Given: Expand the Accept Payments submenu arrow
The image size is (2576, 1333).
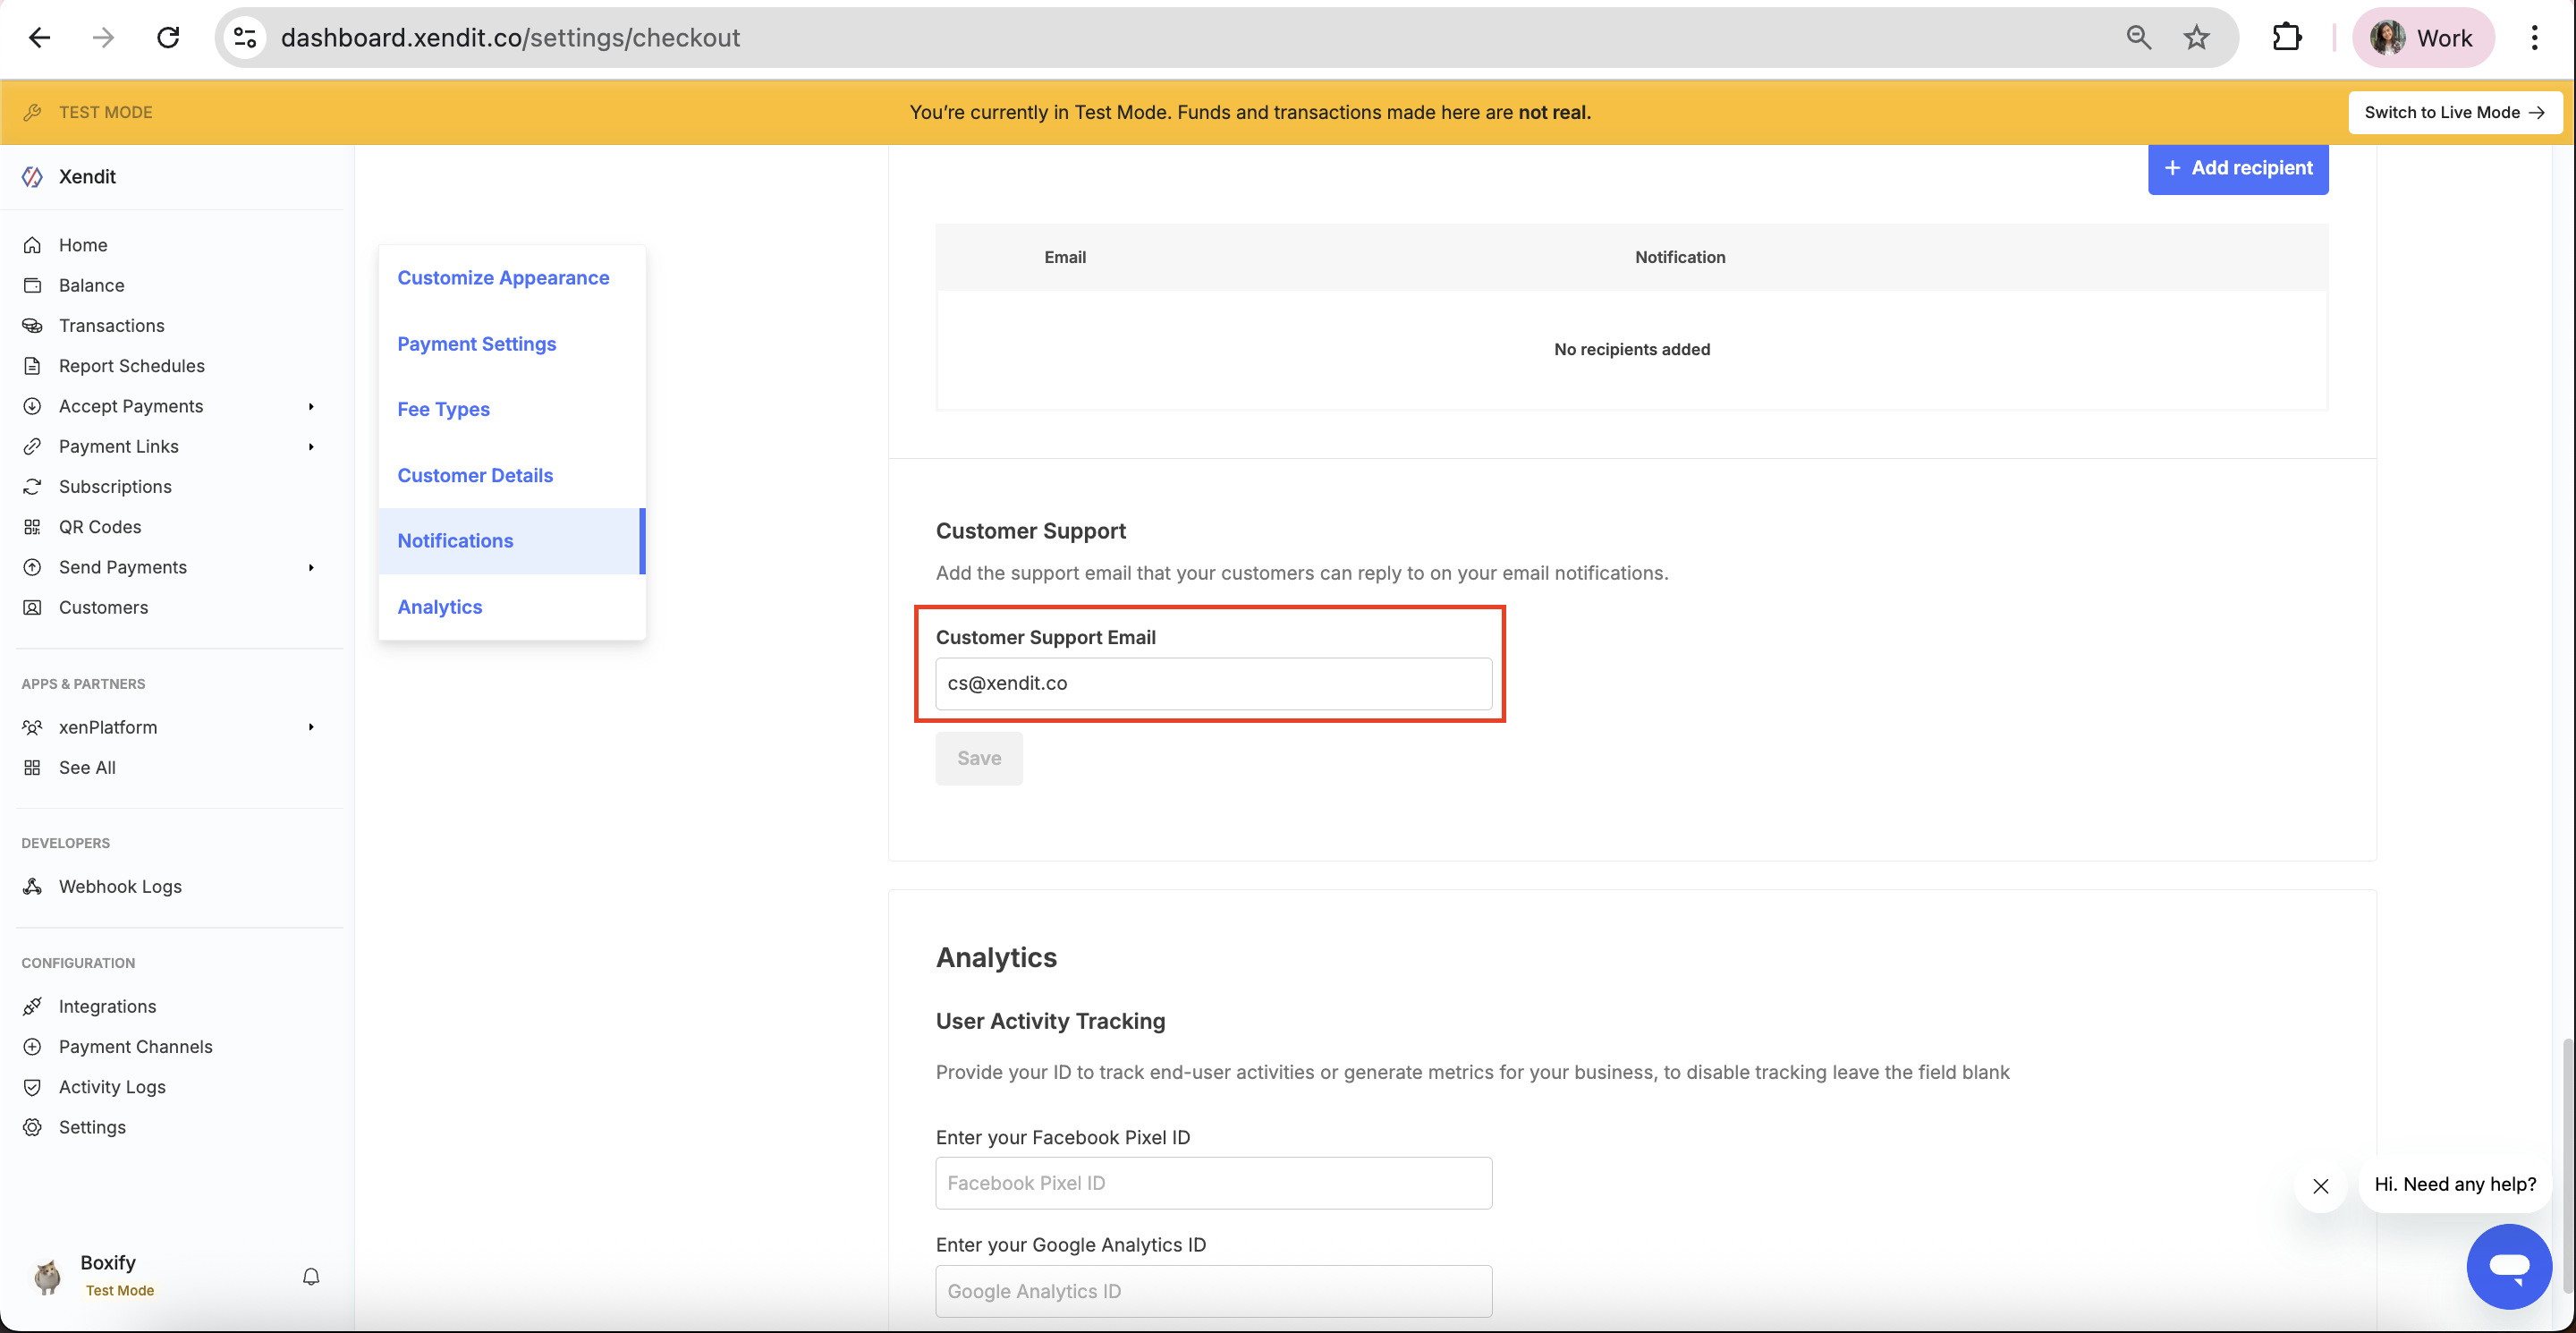Looking at the screenshot, I should pyautogui.click(x=311, y=406).
